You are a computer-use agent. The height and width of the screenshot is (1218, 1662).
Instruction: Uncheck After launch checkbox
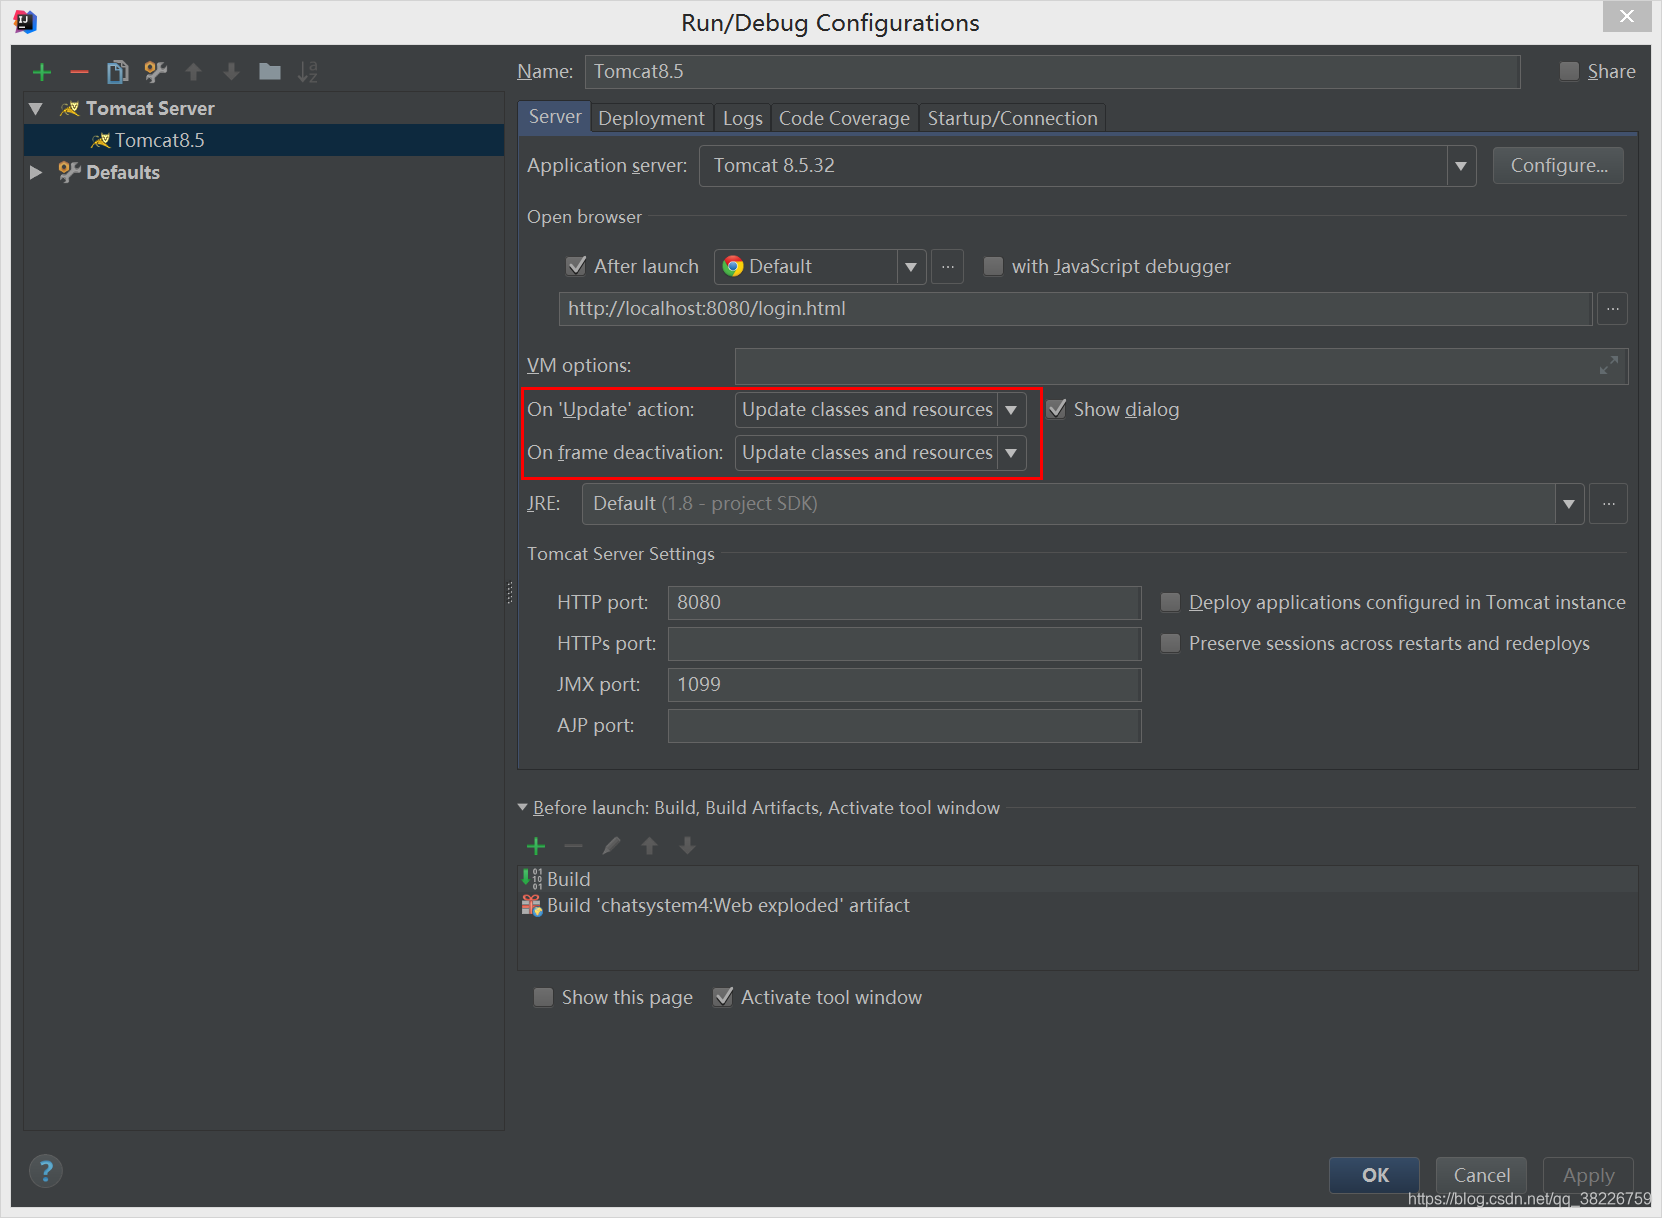pos(576,266)
